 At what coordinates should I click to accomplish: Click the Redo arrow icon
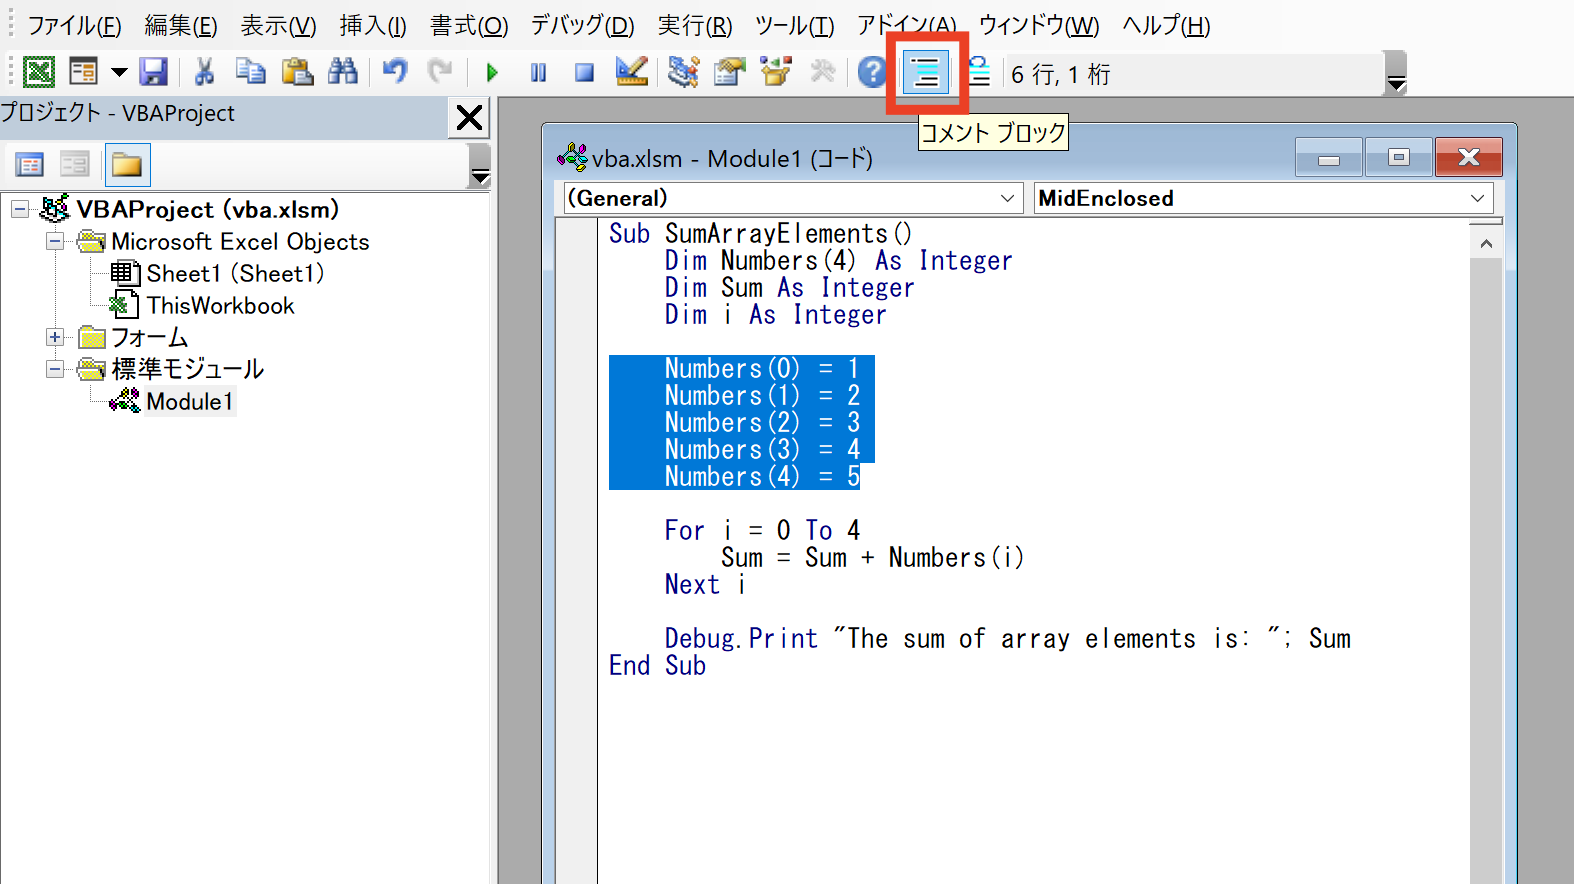click(440, 72)
